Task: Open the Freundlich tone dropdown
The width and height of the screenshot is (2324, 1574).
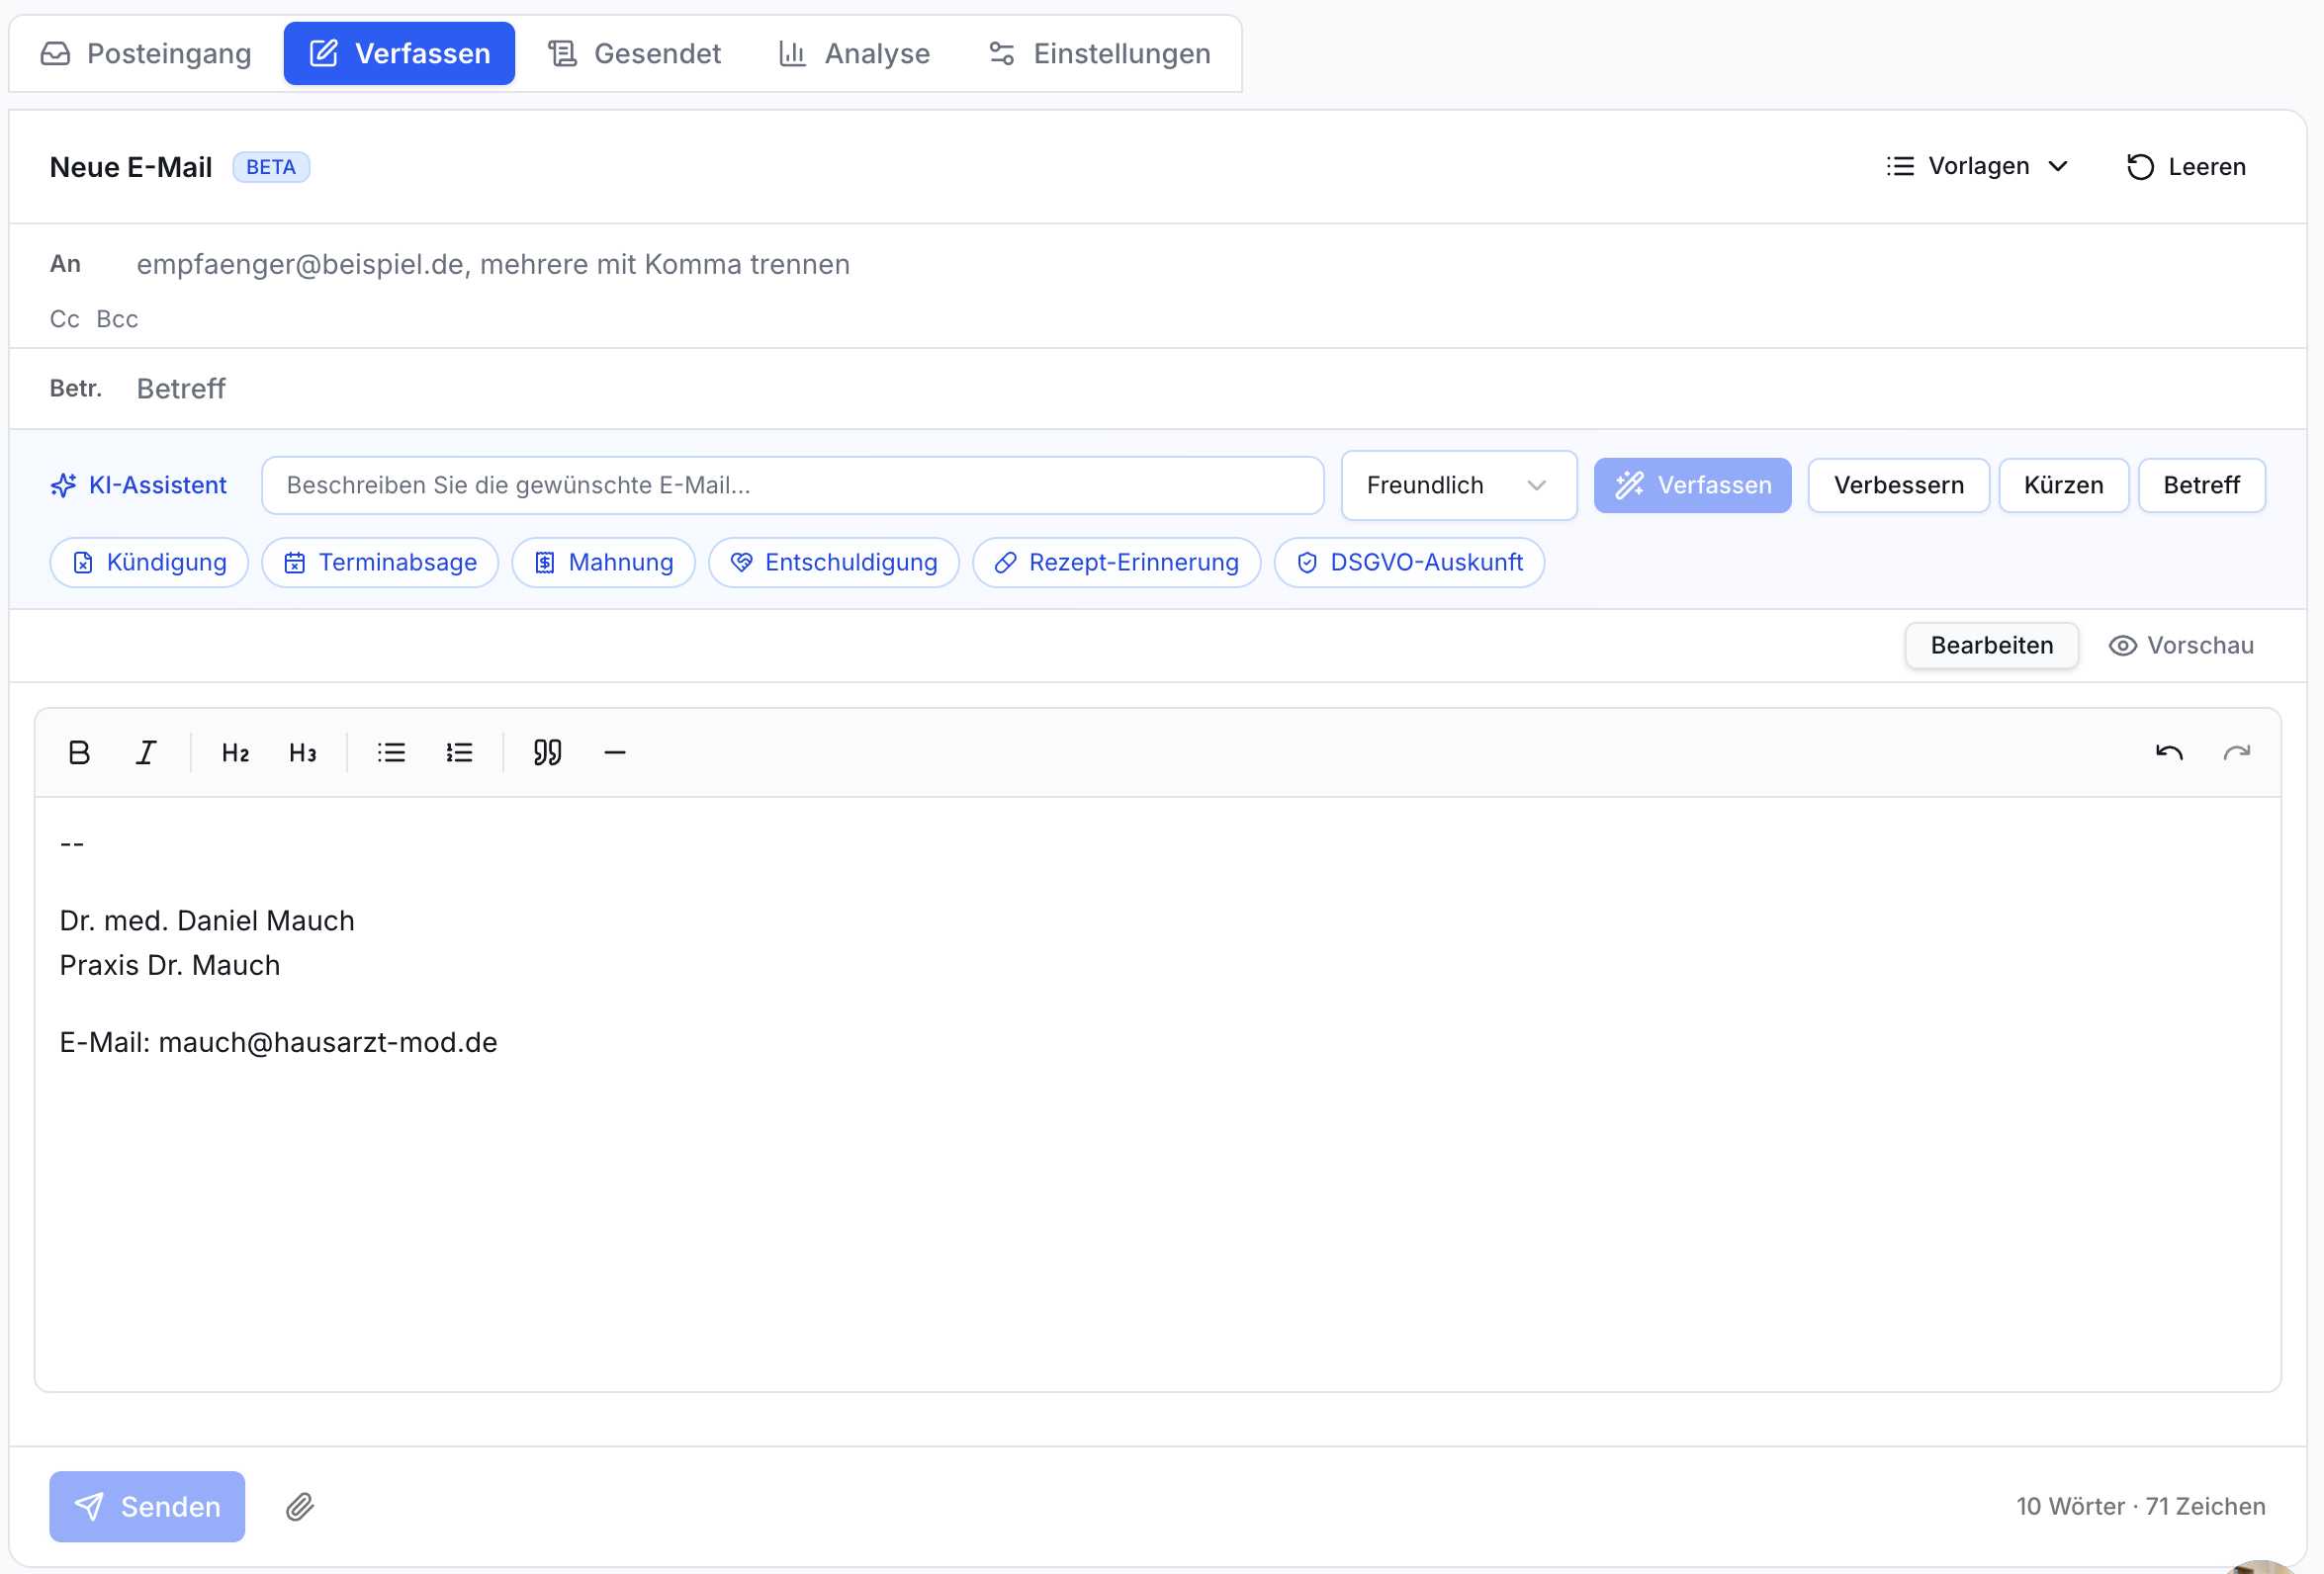Action: [1459, 485]
